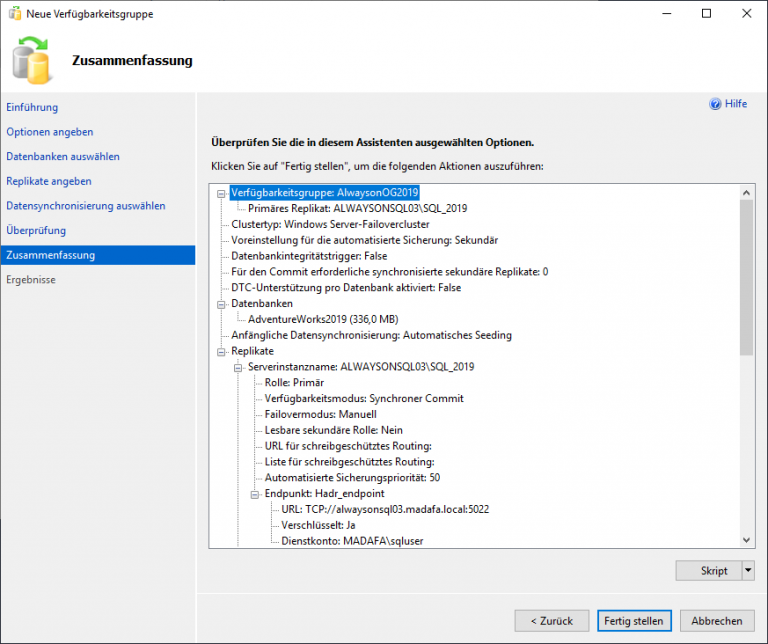Viewport: 768px width, 644px height.
Task: Open the Skript dropdown arrow
Action: [748, 571]
